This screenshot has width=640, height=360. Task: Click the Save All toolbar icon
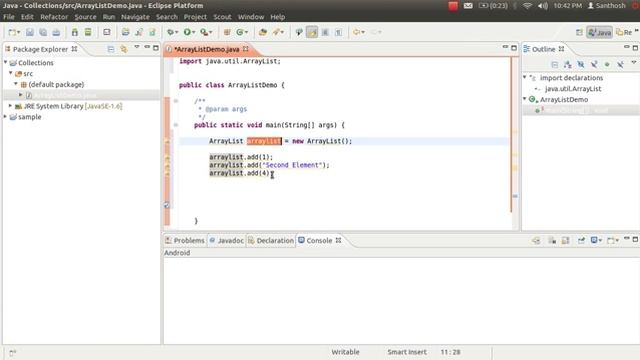43,32
